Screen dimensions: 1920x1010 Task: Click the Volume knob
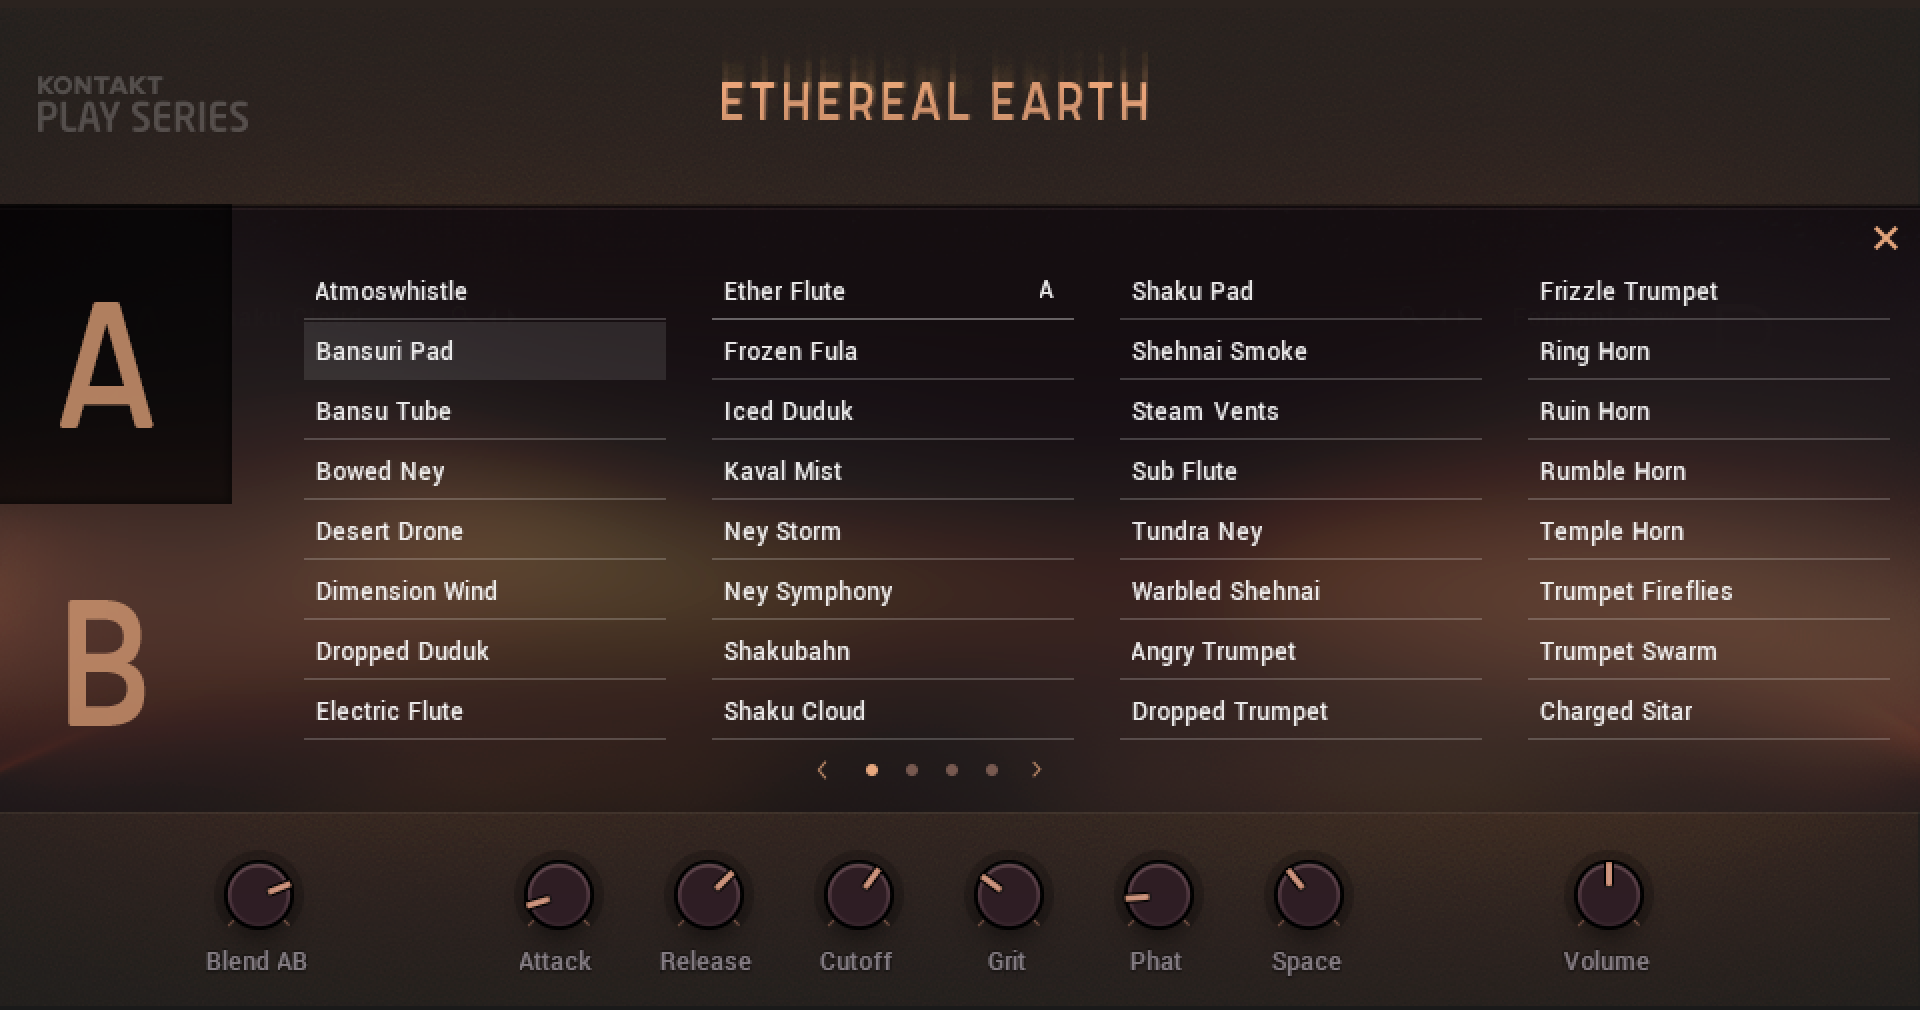pyautogui.click(x=1608, y=895)
